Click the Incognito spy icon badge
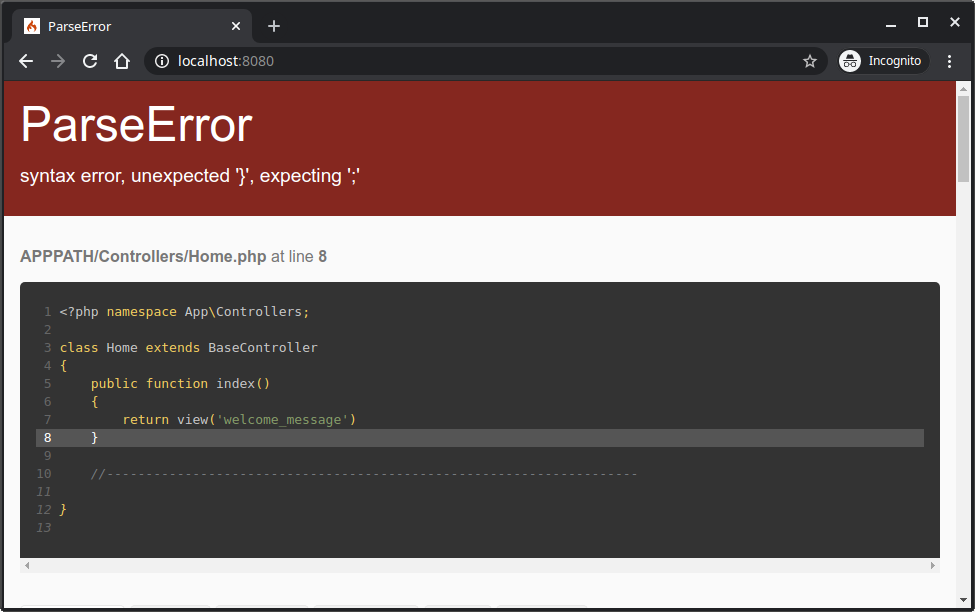 point(849,61)
